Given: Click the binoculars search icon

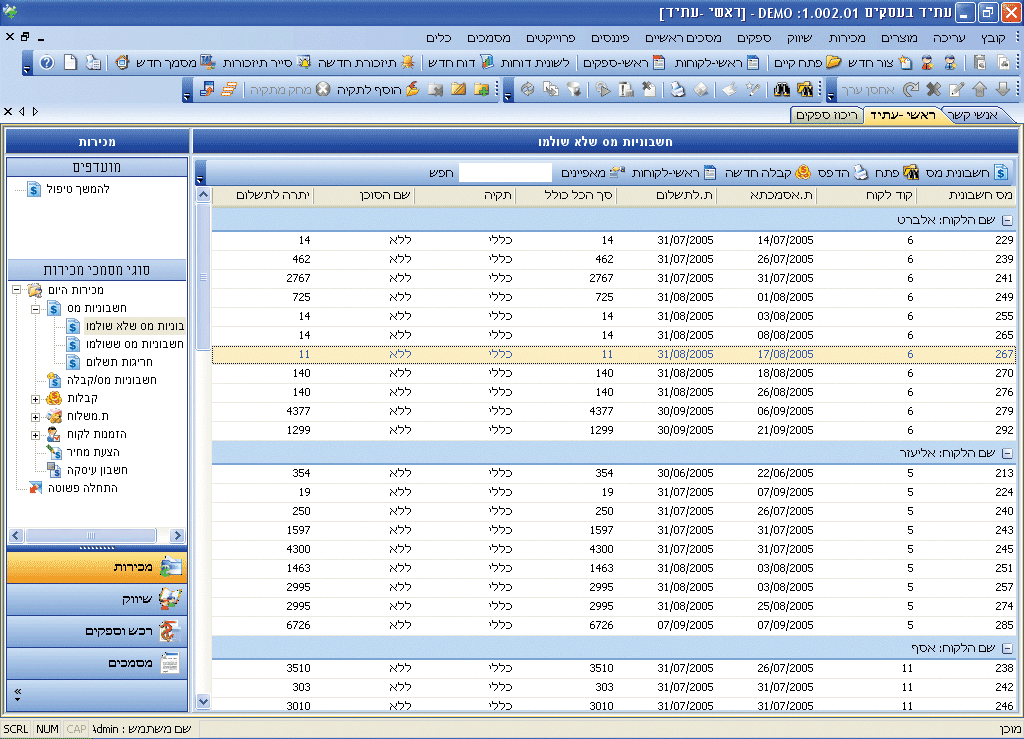Looking at the screenshot, I should coord(782,89).
